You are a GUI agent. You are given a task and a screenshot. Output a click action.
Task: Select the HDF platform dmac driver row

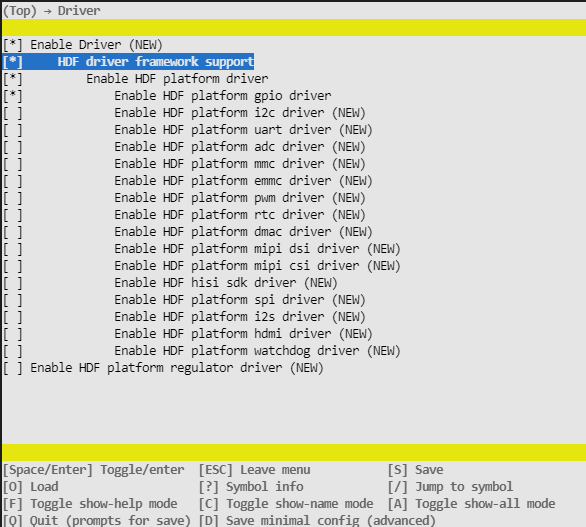click(188, 232)
